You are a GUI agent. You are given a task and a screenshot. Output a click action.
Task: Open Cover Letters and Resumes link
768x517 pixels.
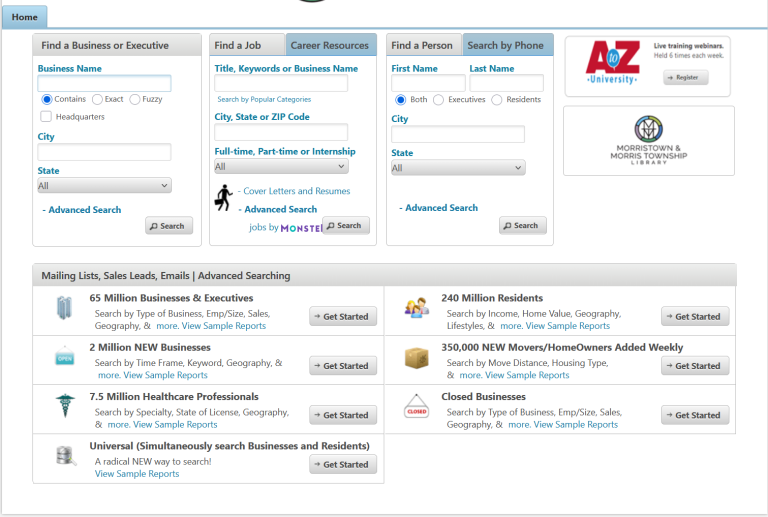point(296,191)
